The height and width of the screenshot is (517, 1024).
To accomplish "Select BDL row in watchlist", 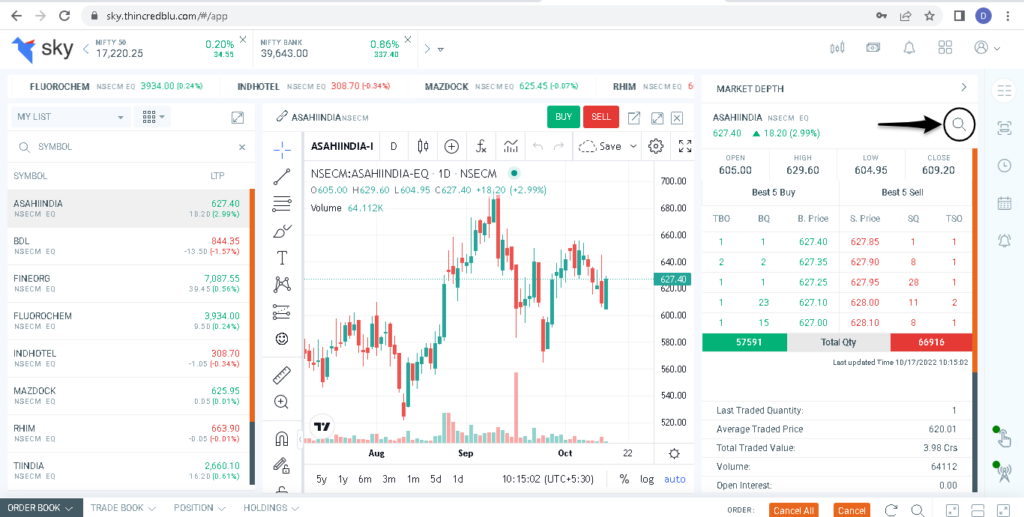I will coord(129,245).
